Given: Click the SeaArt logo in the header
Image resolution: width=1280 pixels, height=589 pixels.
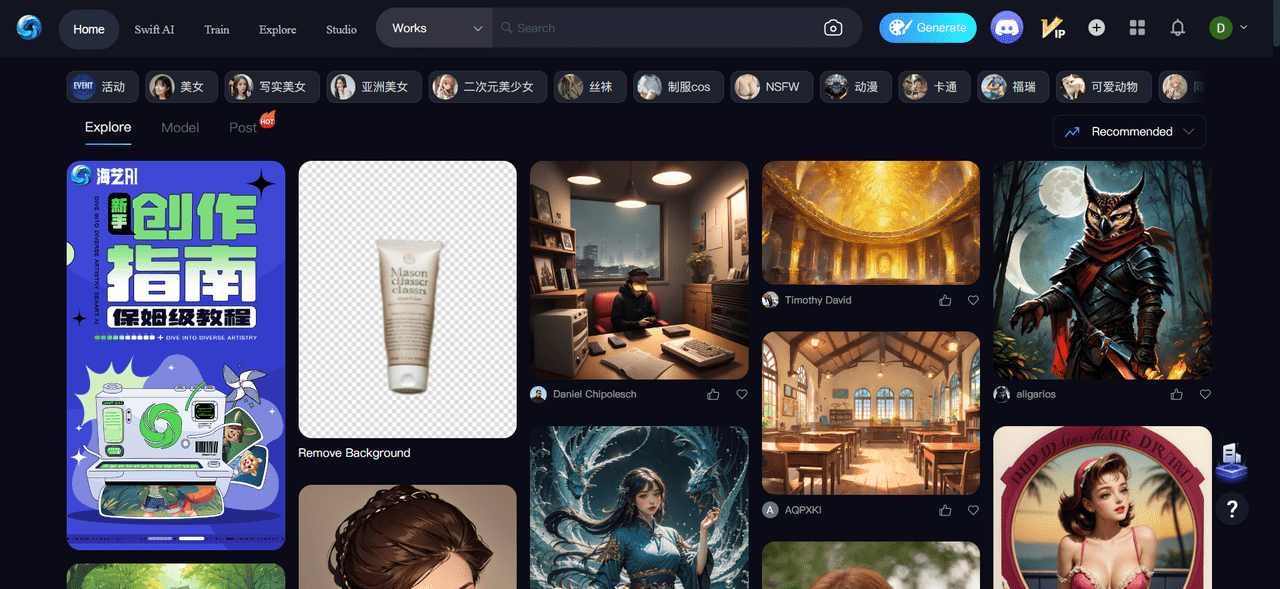Looking at the screenshot, I should point(29,28).
